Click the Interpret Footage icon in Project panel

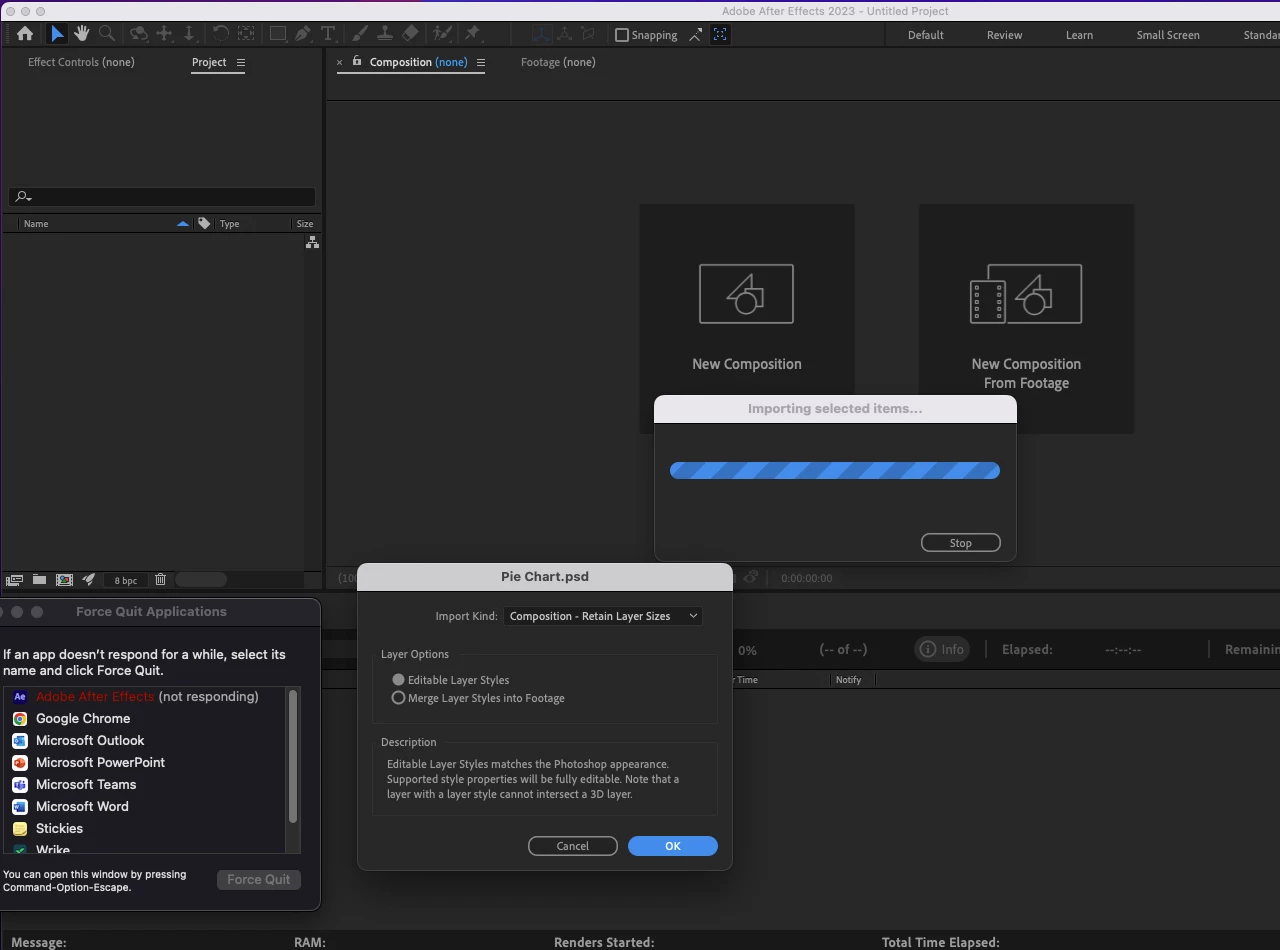[x=14, y=580]
